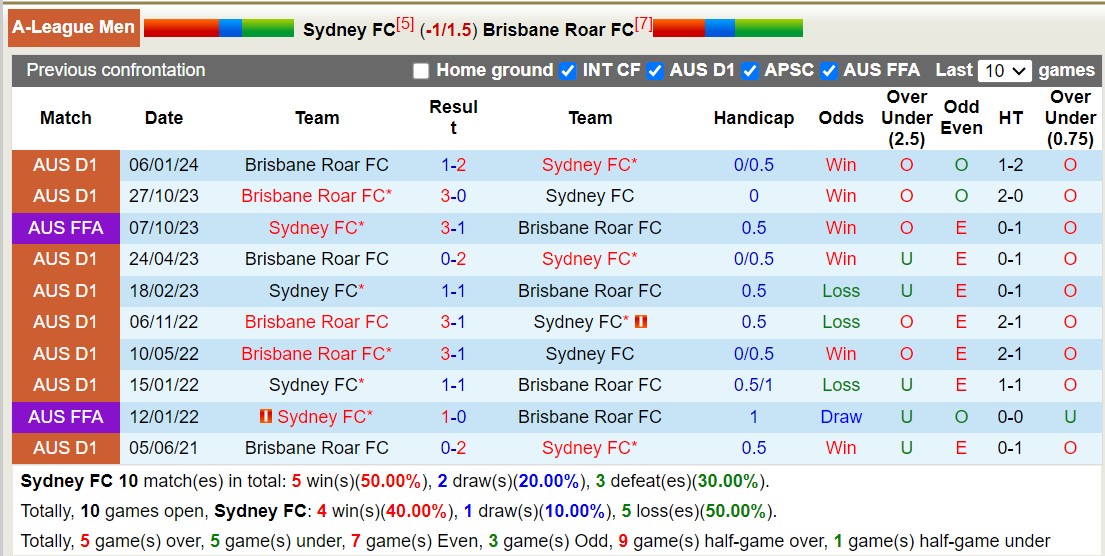Open the 0-2 result from 24/04/23

coord(453,259)
